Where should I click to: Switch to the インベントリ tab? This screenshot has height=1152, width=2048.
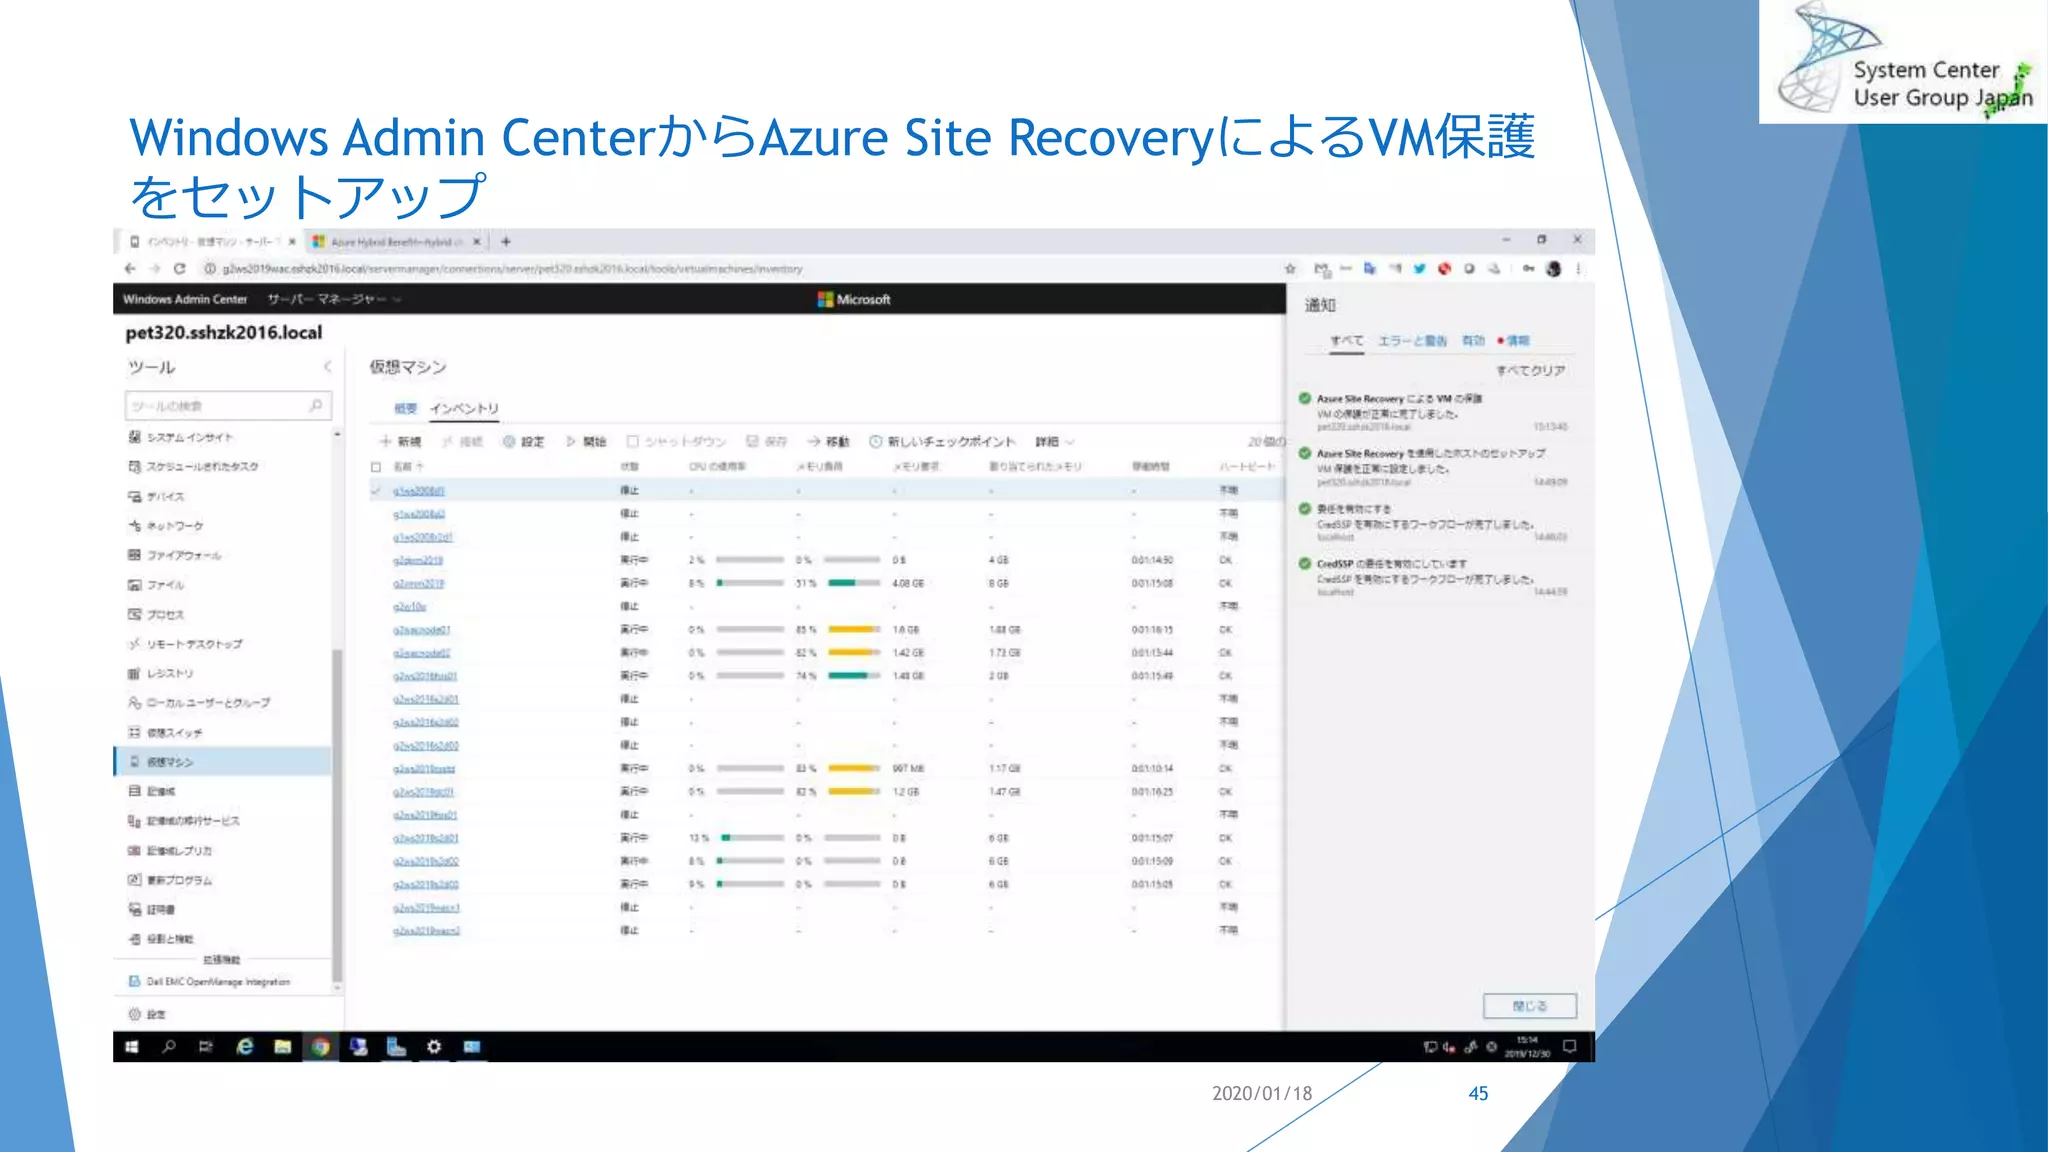coord(464,408)
